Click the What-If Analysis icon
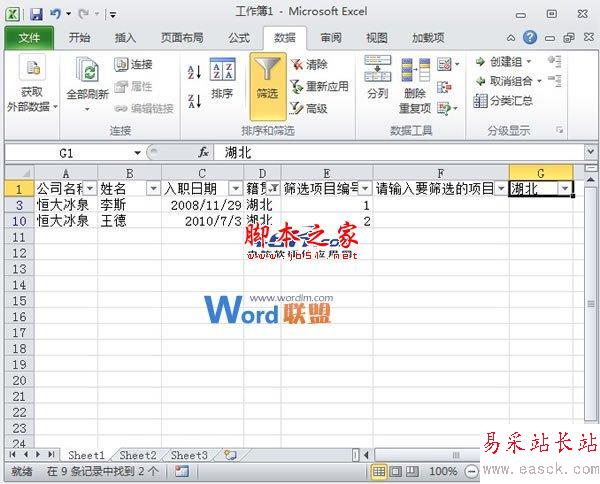The width and height of the screenshot is (600, 484). (444, 109)
